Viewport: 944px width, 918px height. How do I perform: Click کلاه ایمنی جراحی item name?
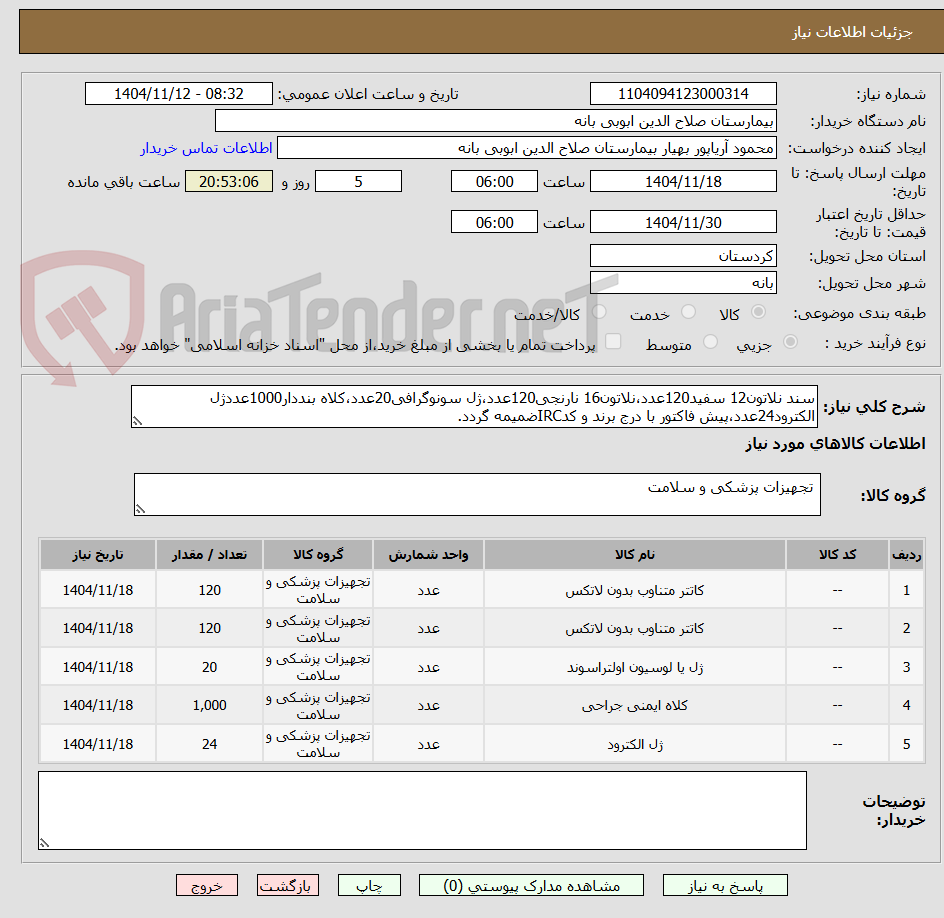pyautogui.click(x=635, y=706)
